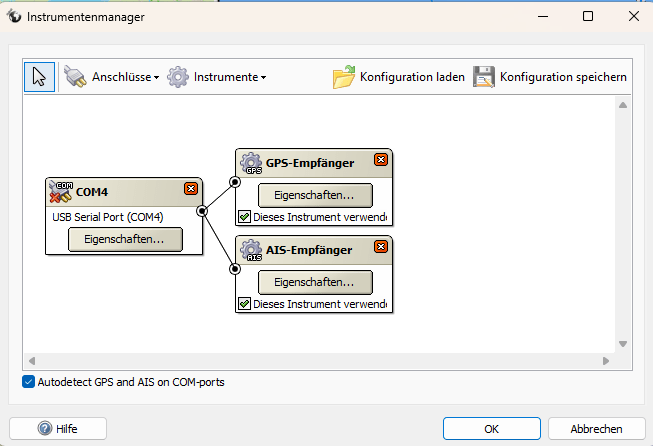
Task: Click the Konfiguration speichern floppy disk icon
Action: 484,77
